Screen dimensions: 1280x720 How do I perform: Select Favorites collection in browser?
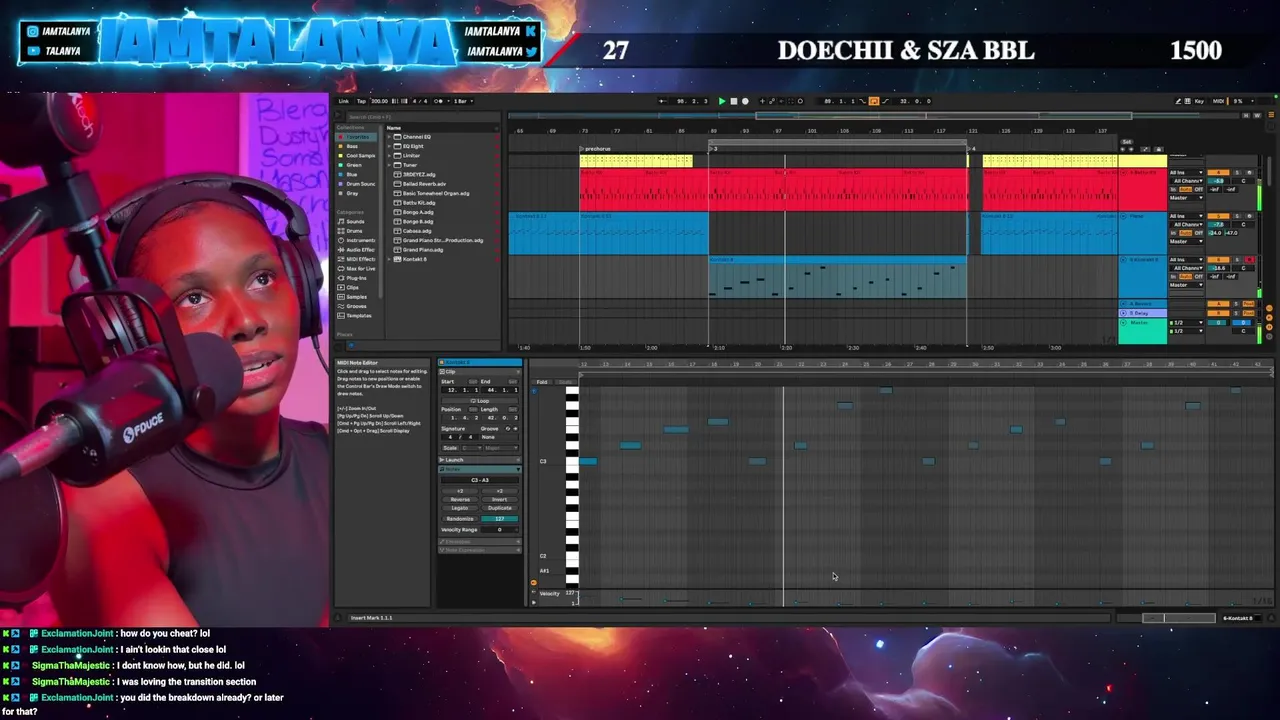tap(357, 137)
